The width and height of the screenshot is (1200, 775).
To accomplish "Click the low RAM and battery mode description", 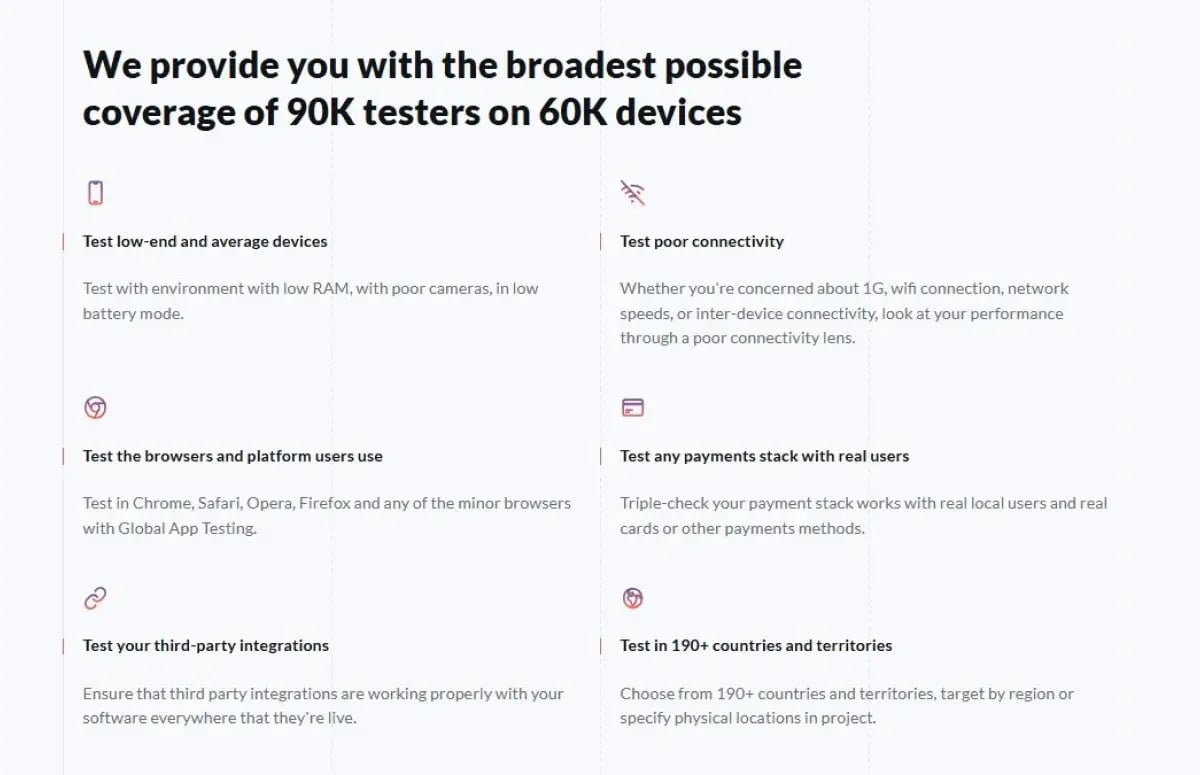I will coord(310,301).
